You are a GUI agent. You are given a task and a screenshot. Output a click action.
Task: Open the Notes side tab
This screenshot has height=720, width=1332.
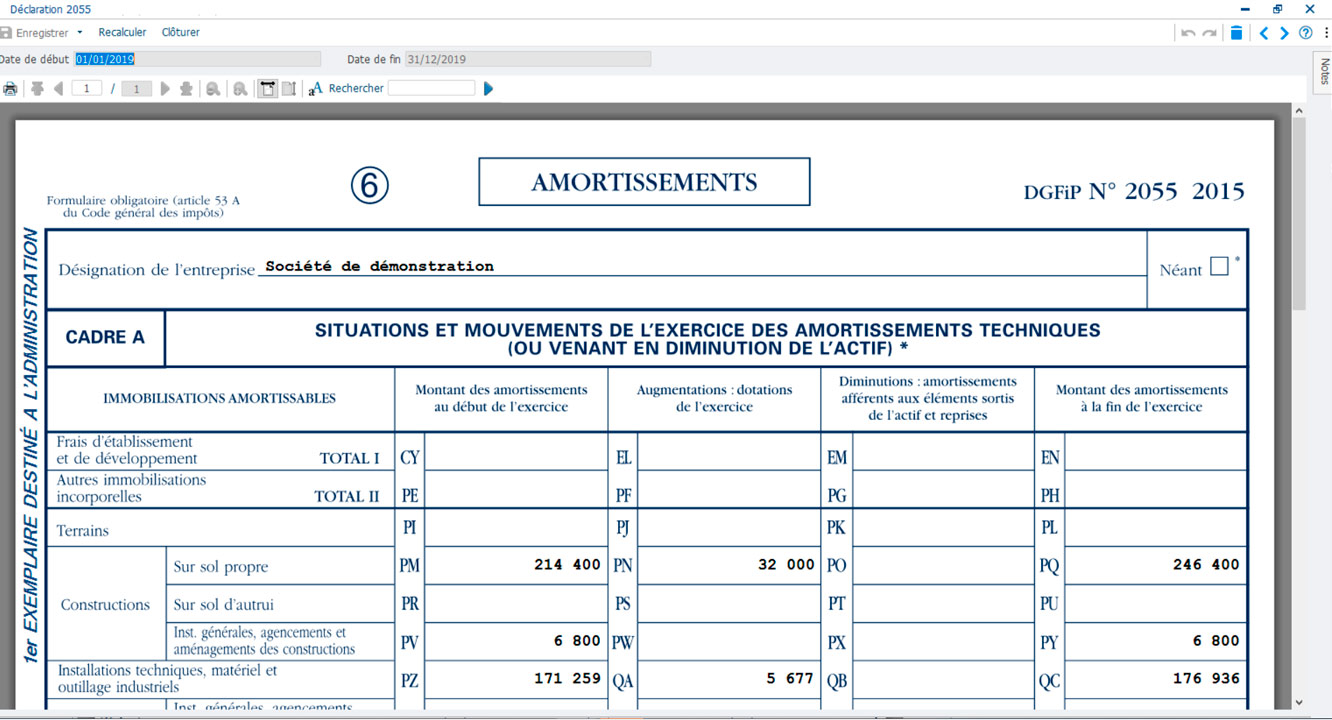pos(1323,72)
